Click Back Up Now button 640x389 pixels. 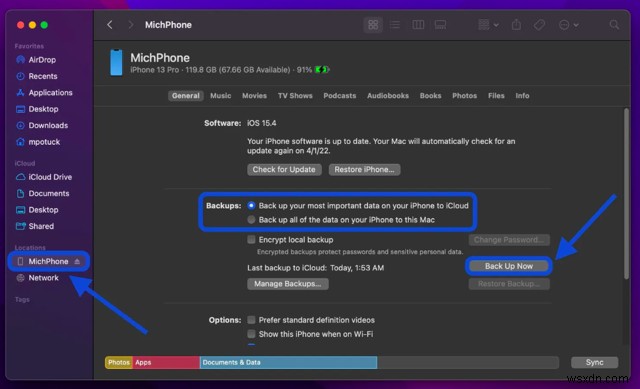coord(509,266)
